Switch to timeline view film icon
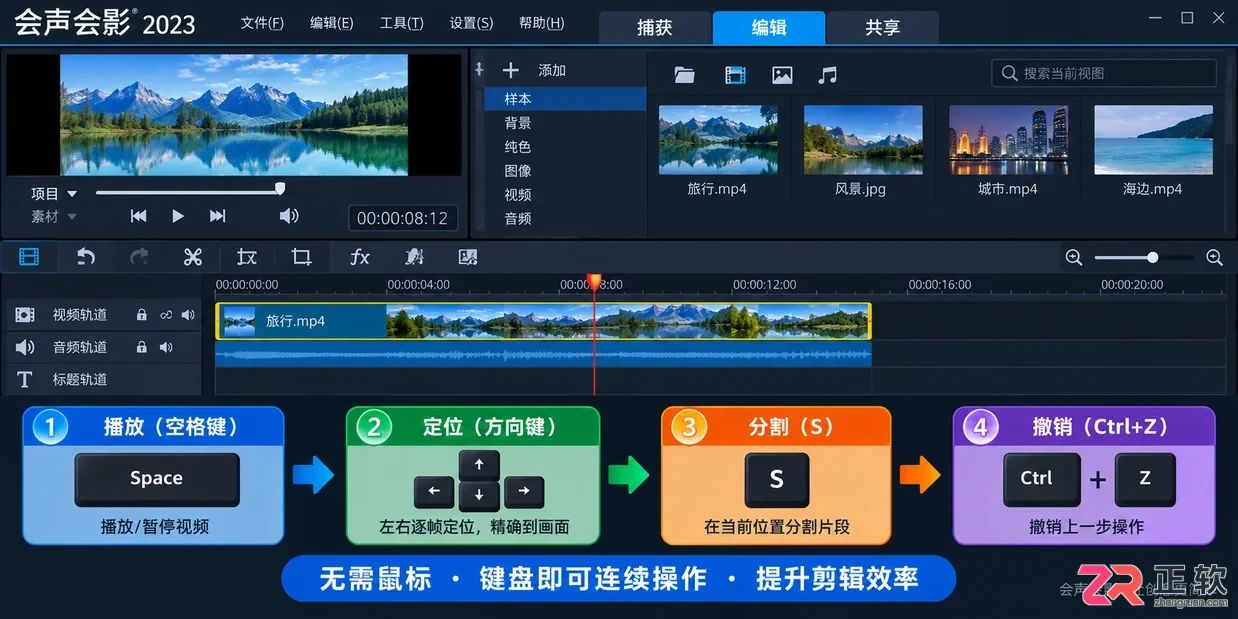 [x=29, y=257]
